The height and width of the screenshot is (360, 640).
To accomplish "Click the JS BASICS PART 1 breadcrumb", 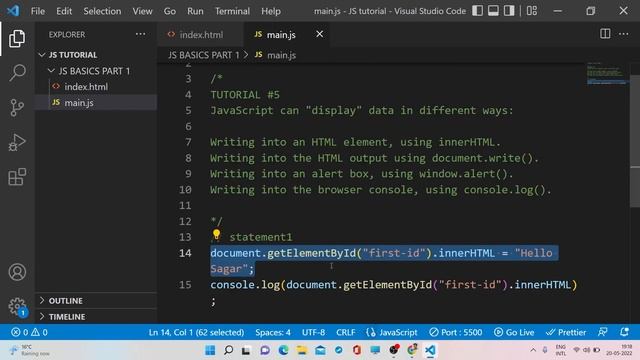I will point(204,55).
